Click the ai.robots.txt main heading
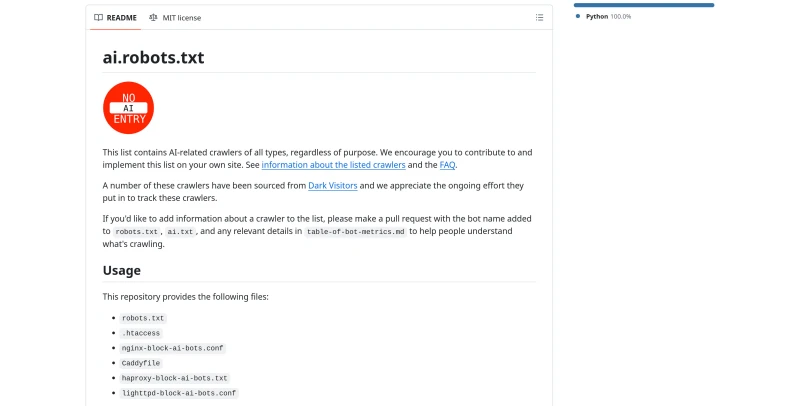Viewport: 800px width, 406px height. coord(154,57)
